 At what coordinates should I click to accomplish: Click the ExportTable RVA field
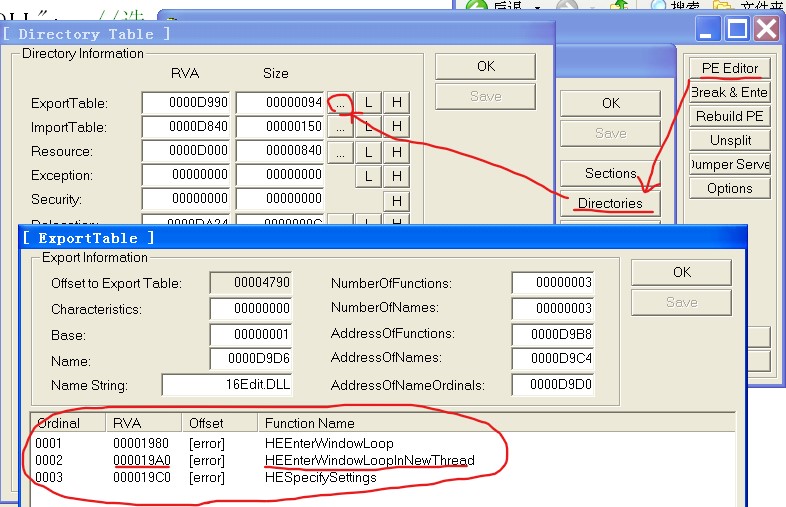186,103
